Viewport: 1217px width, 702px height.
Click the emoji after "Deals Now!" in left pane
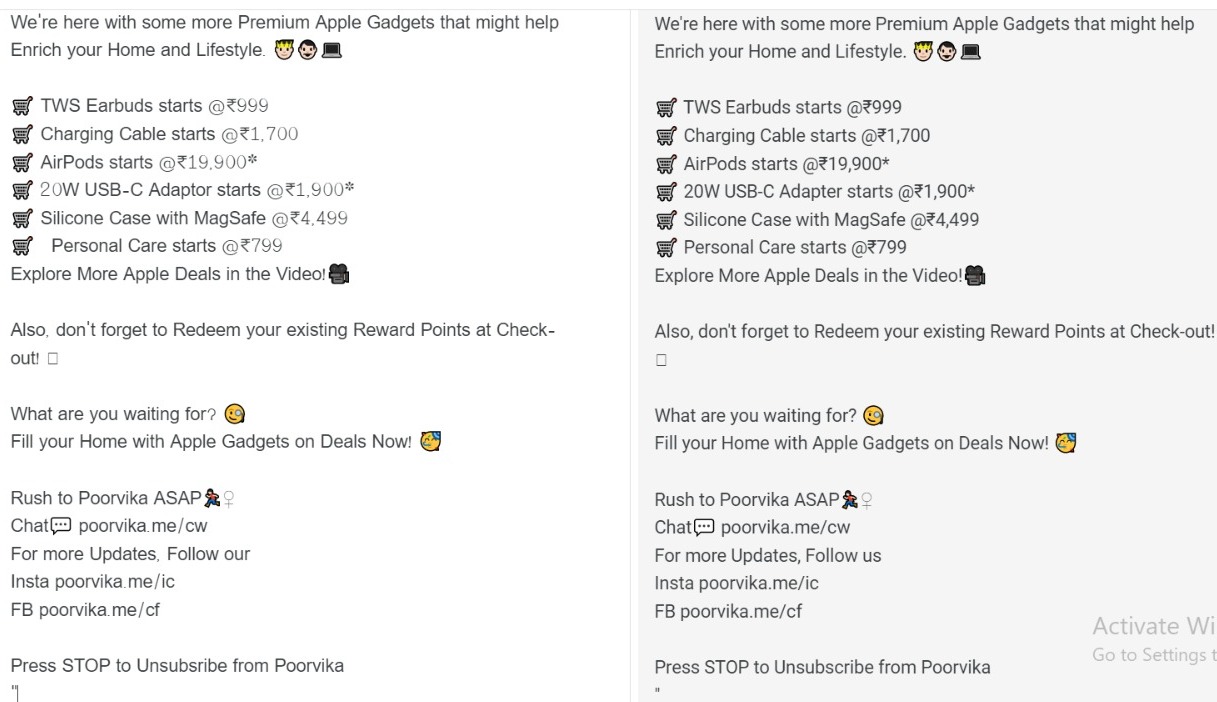click(x=431, y=442)
